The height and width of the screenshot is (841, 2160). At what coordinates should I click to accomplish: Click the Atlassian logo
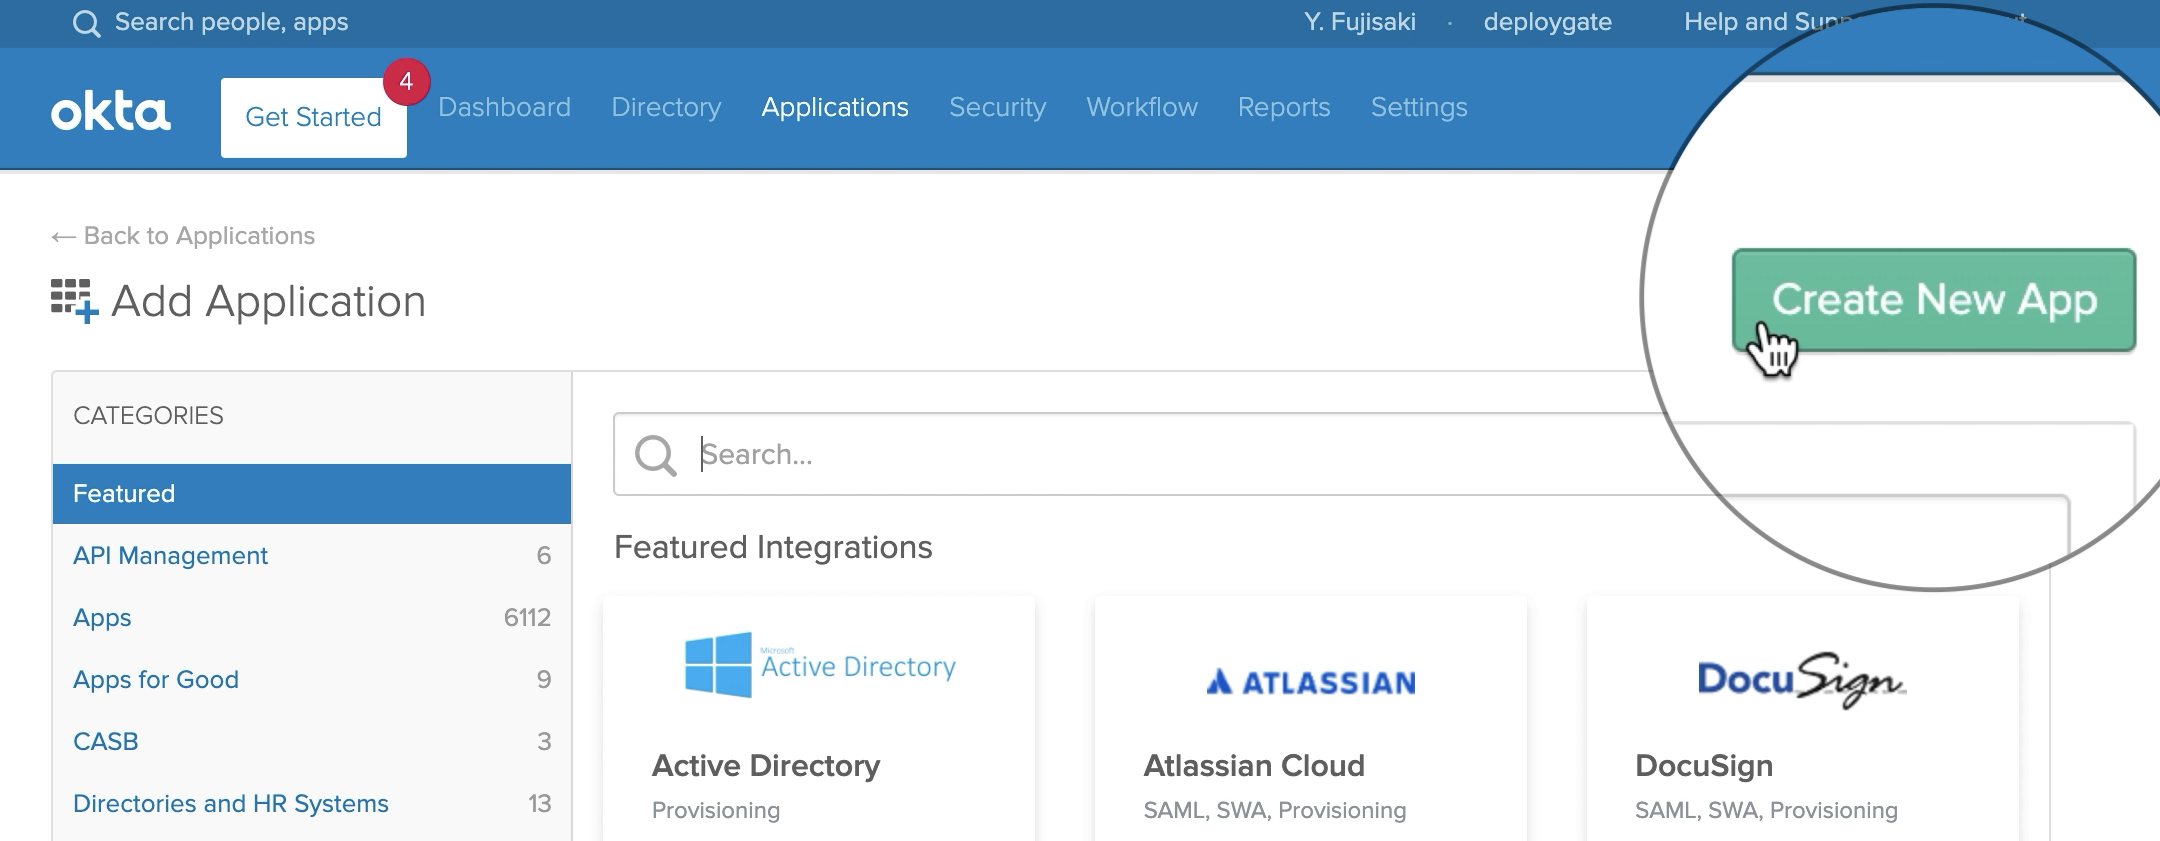tap(1311, 682)
